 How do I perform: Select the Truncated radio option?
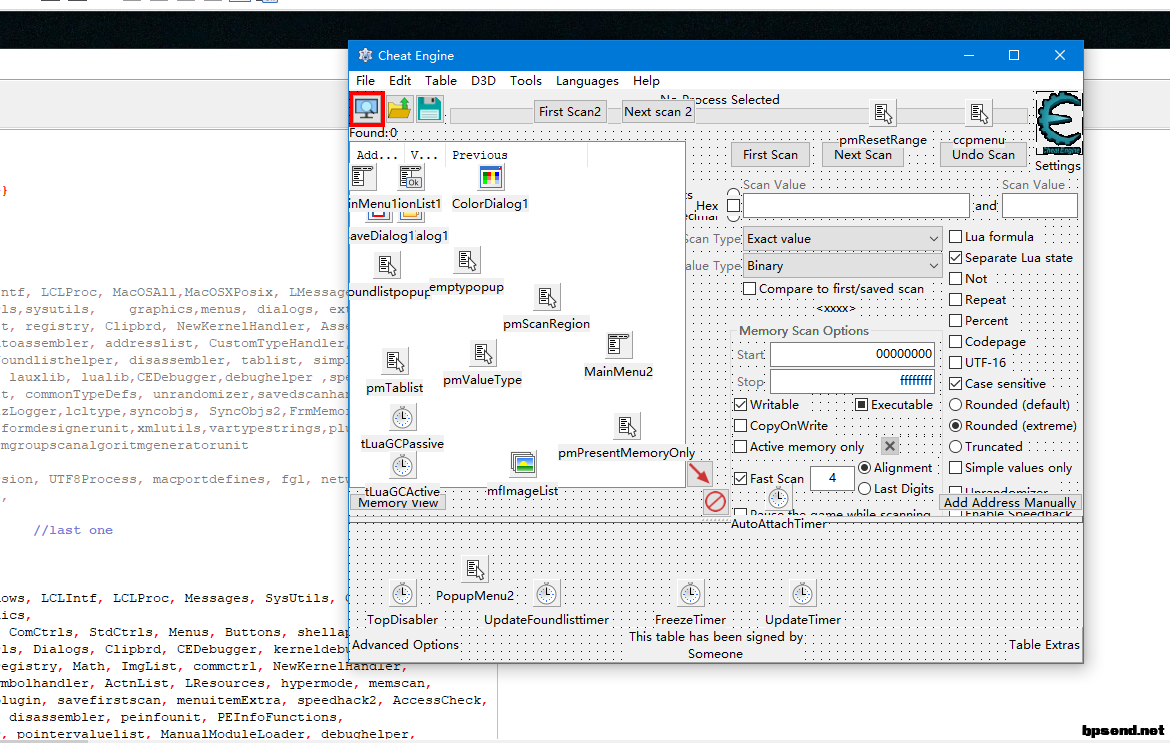(955, 446)
